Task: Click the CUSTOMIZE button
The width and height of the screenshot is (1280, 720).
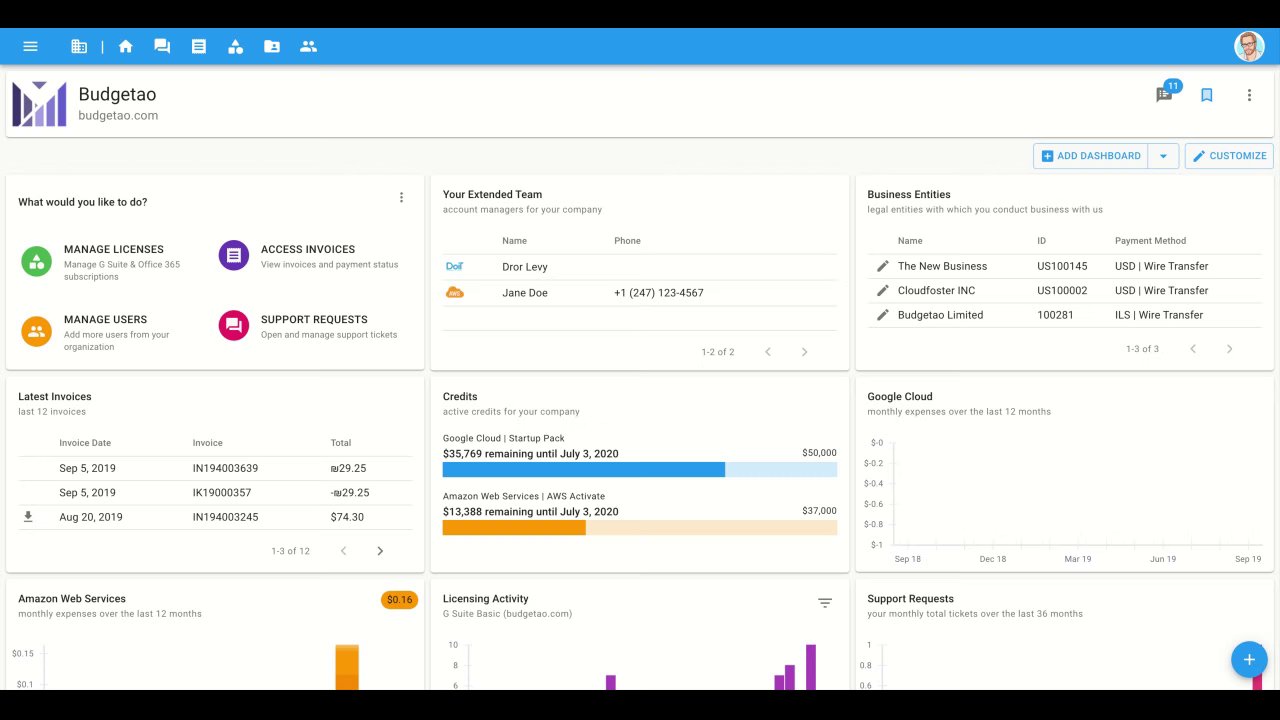Action: pos(1229,156)
